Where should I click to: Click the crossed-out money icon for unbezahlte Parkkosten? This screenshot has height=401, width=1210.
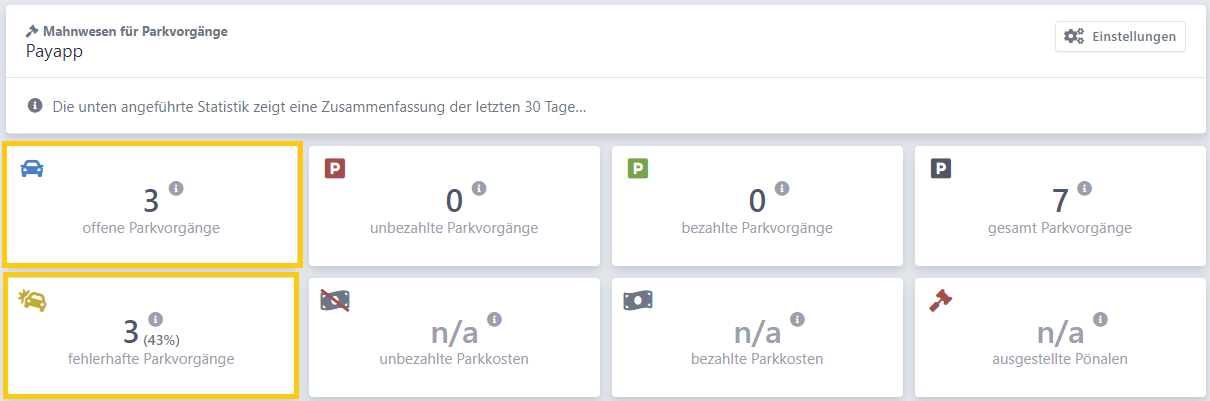[335, 300]
